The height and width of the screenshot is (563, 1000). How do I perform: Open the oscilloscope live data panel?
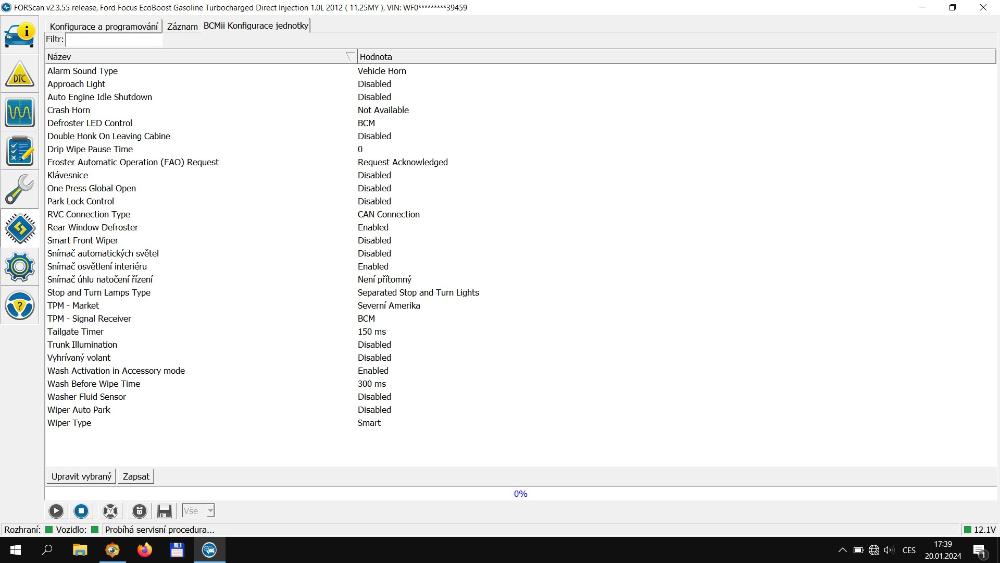(x=20, y=112)
